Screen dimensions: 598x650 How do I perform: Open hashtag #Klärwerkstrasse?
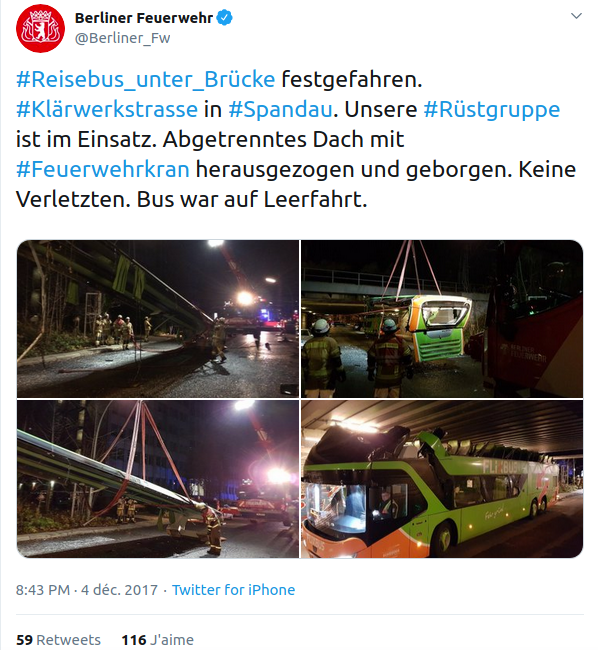tap(107, 109)
